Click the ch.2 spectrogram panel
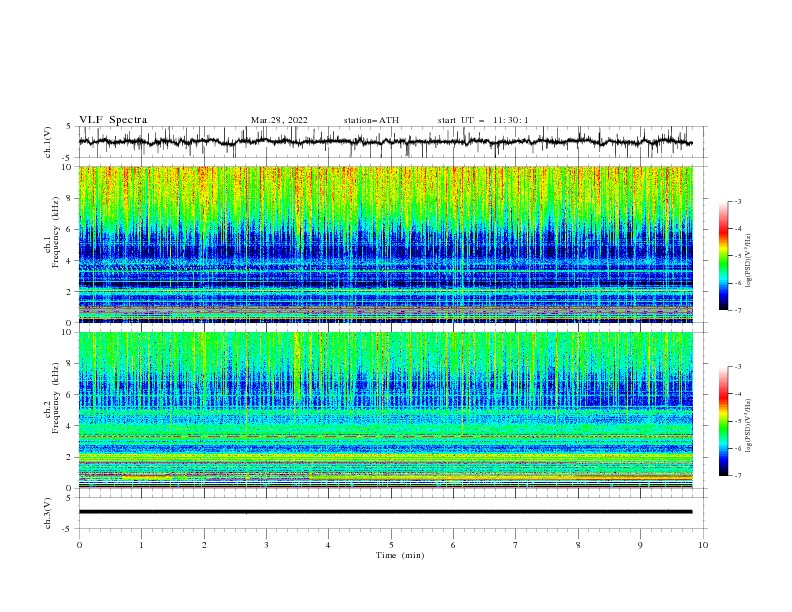 point(385,410)
